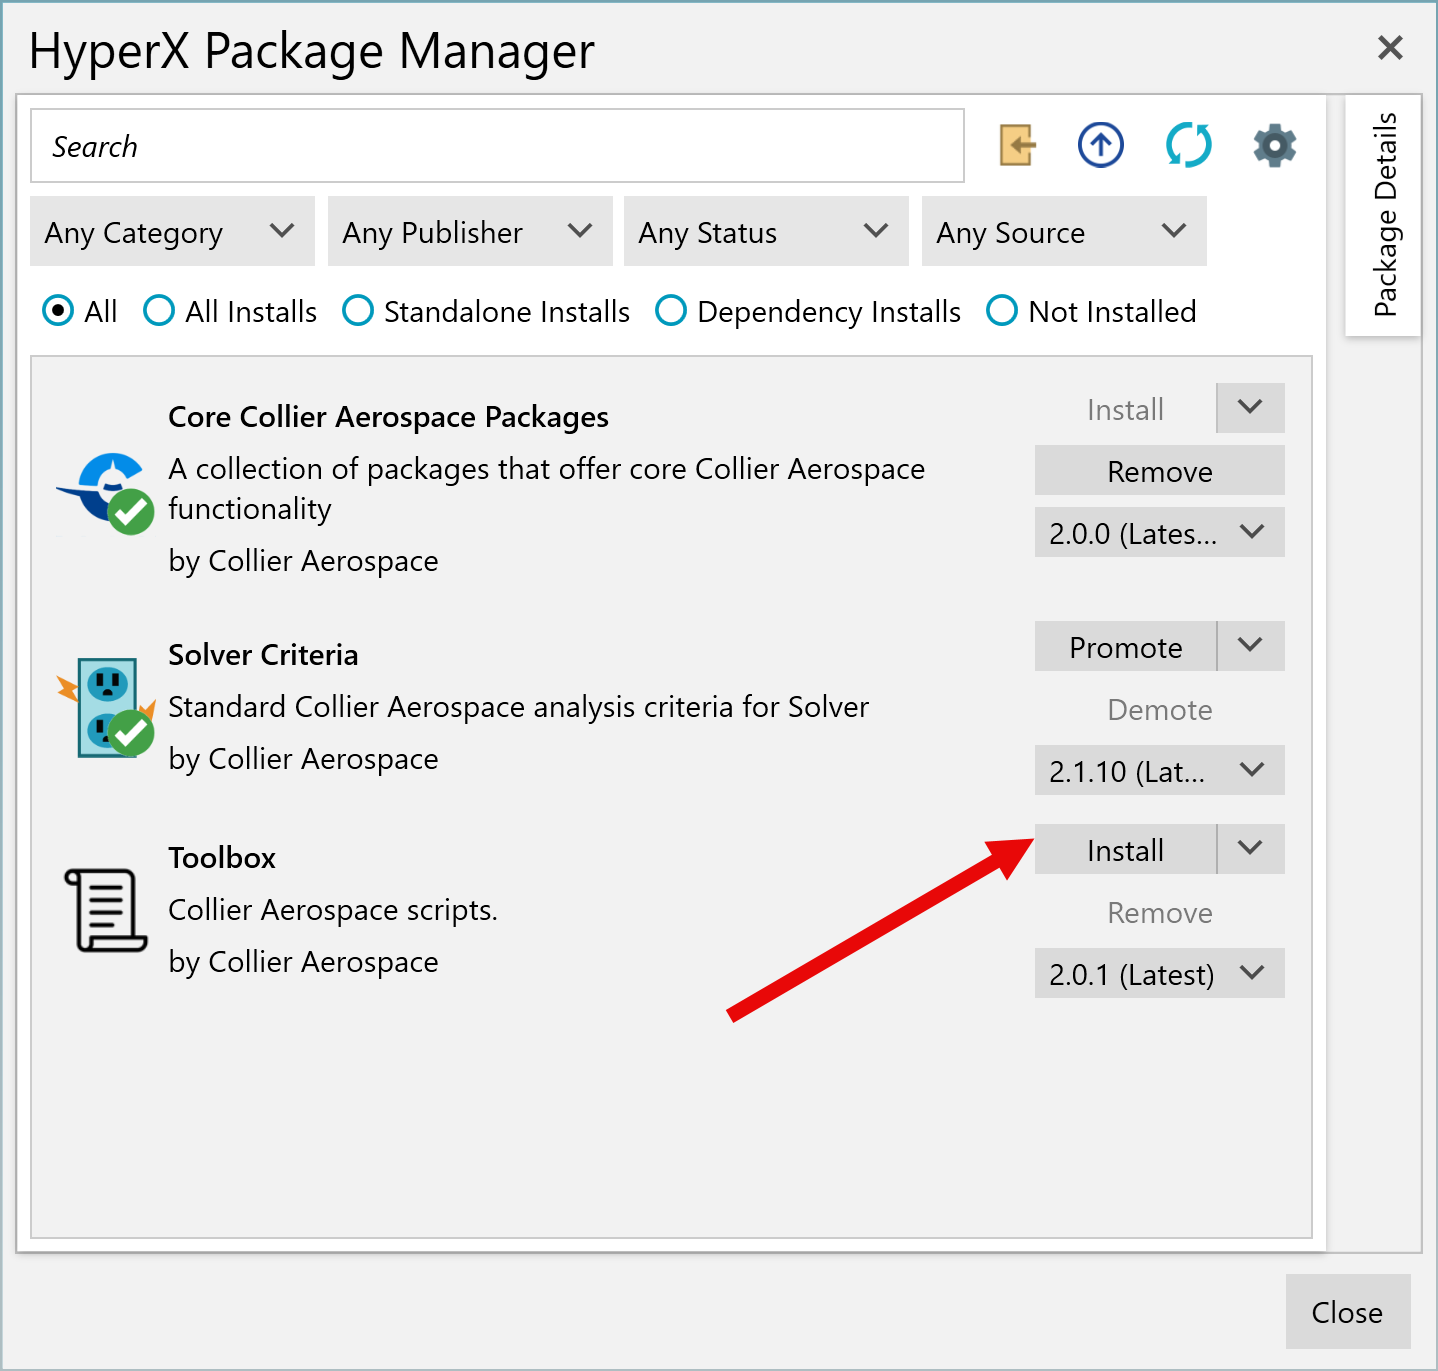Select the All Installs radio button
The width and height of the screenshot is (1438, 1371).
159,311
